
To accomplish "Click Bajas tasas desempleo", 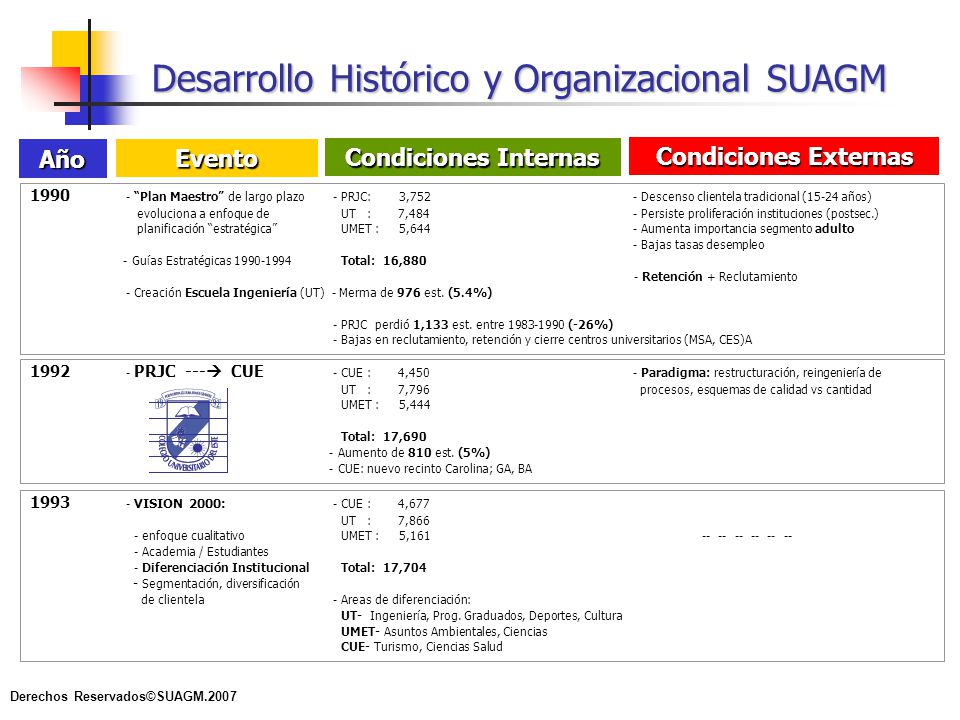I will pos(699,245).
